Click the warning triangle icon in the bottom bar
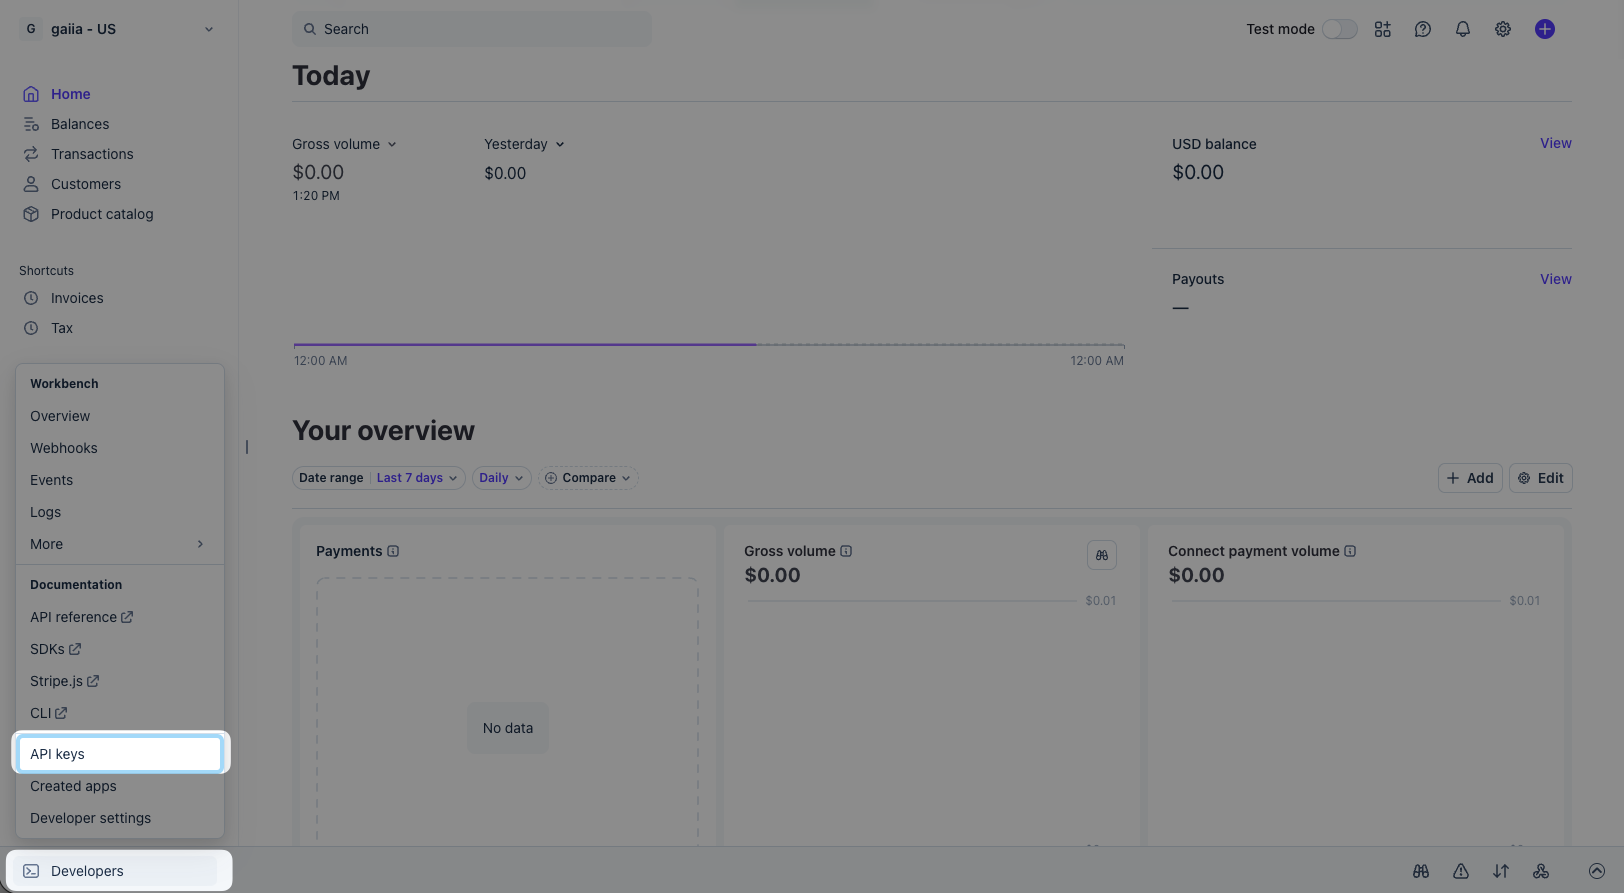Screen dimensions: 1624x893 pos(1461,871)
